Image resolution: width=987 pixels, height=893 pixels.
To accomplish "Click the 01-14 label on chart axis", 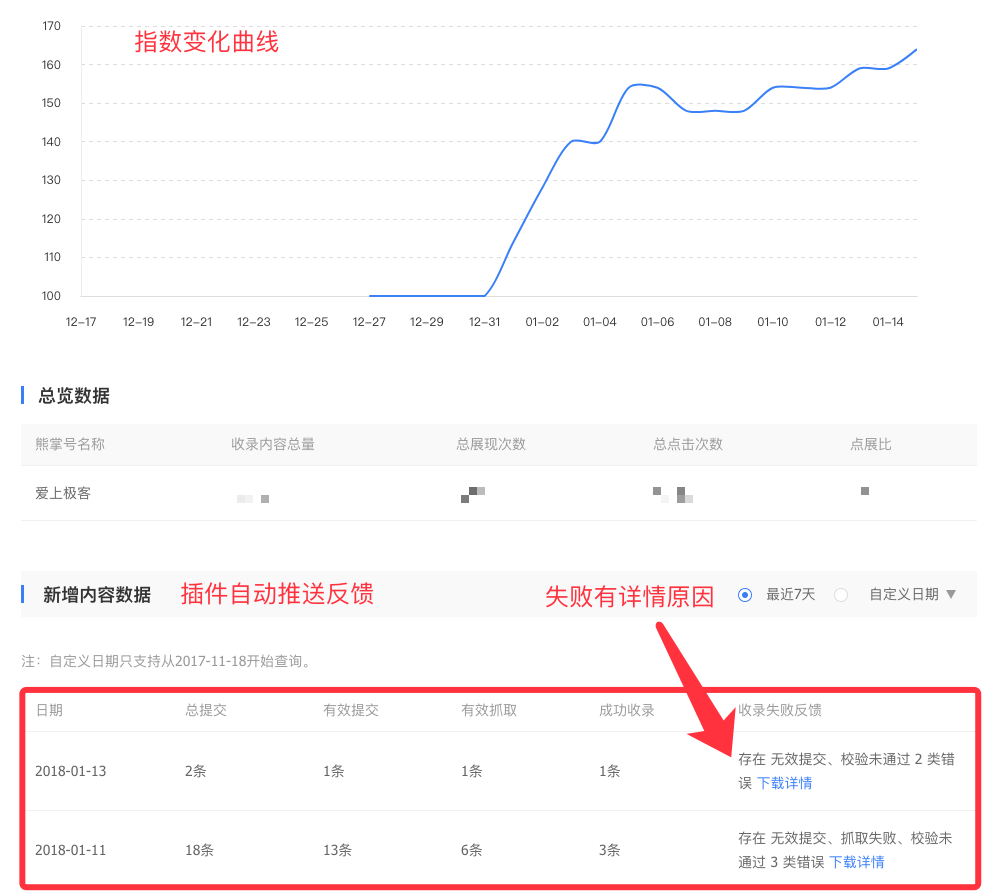I will pos(888,322).
